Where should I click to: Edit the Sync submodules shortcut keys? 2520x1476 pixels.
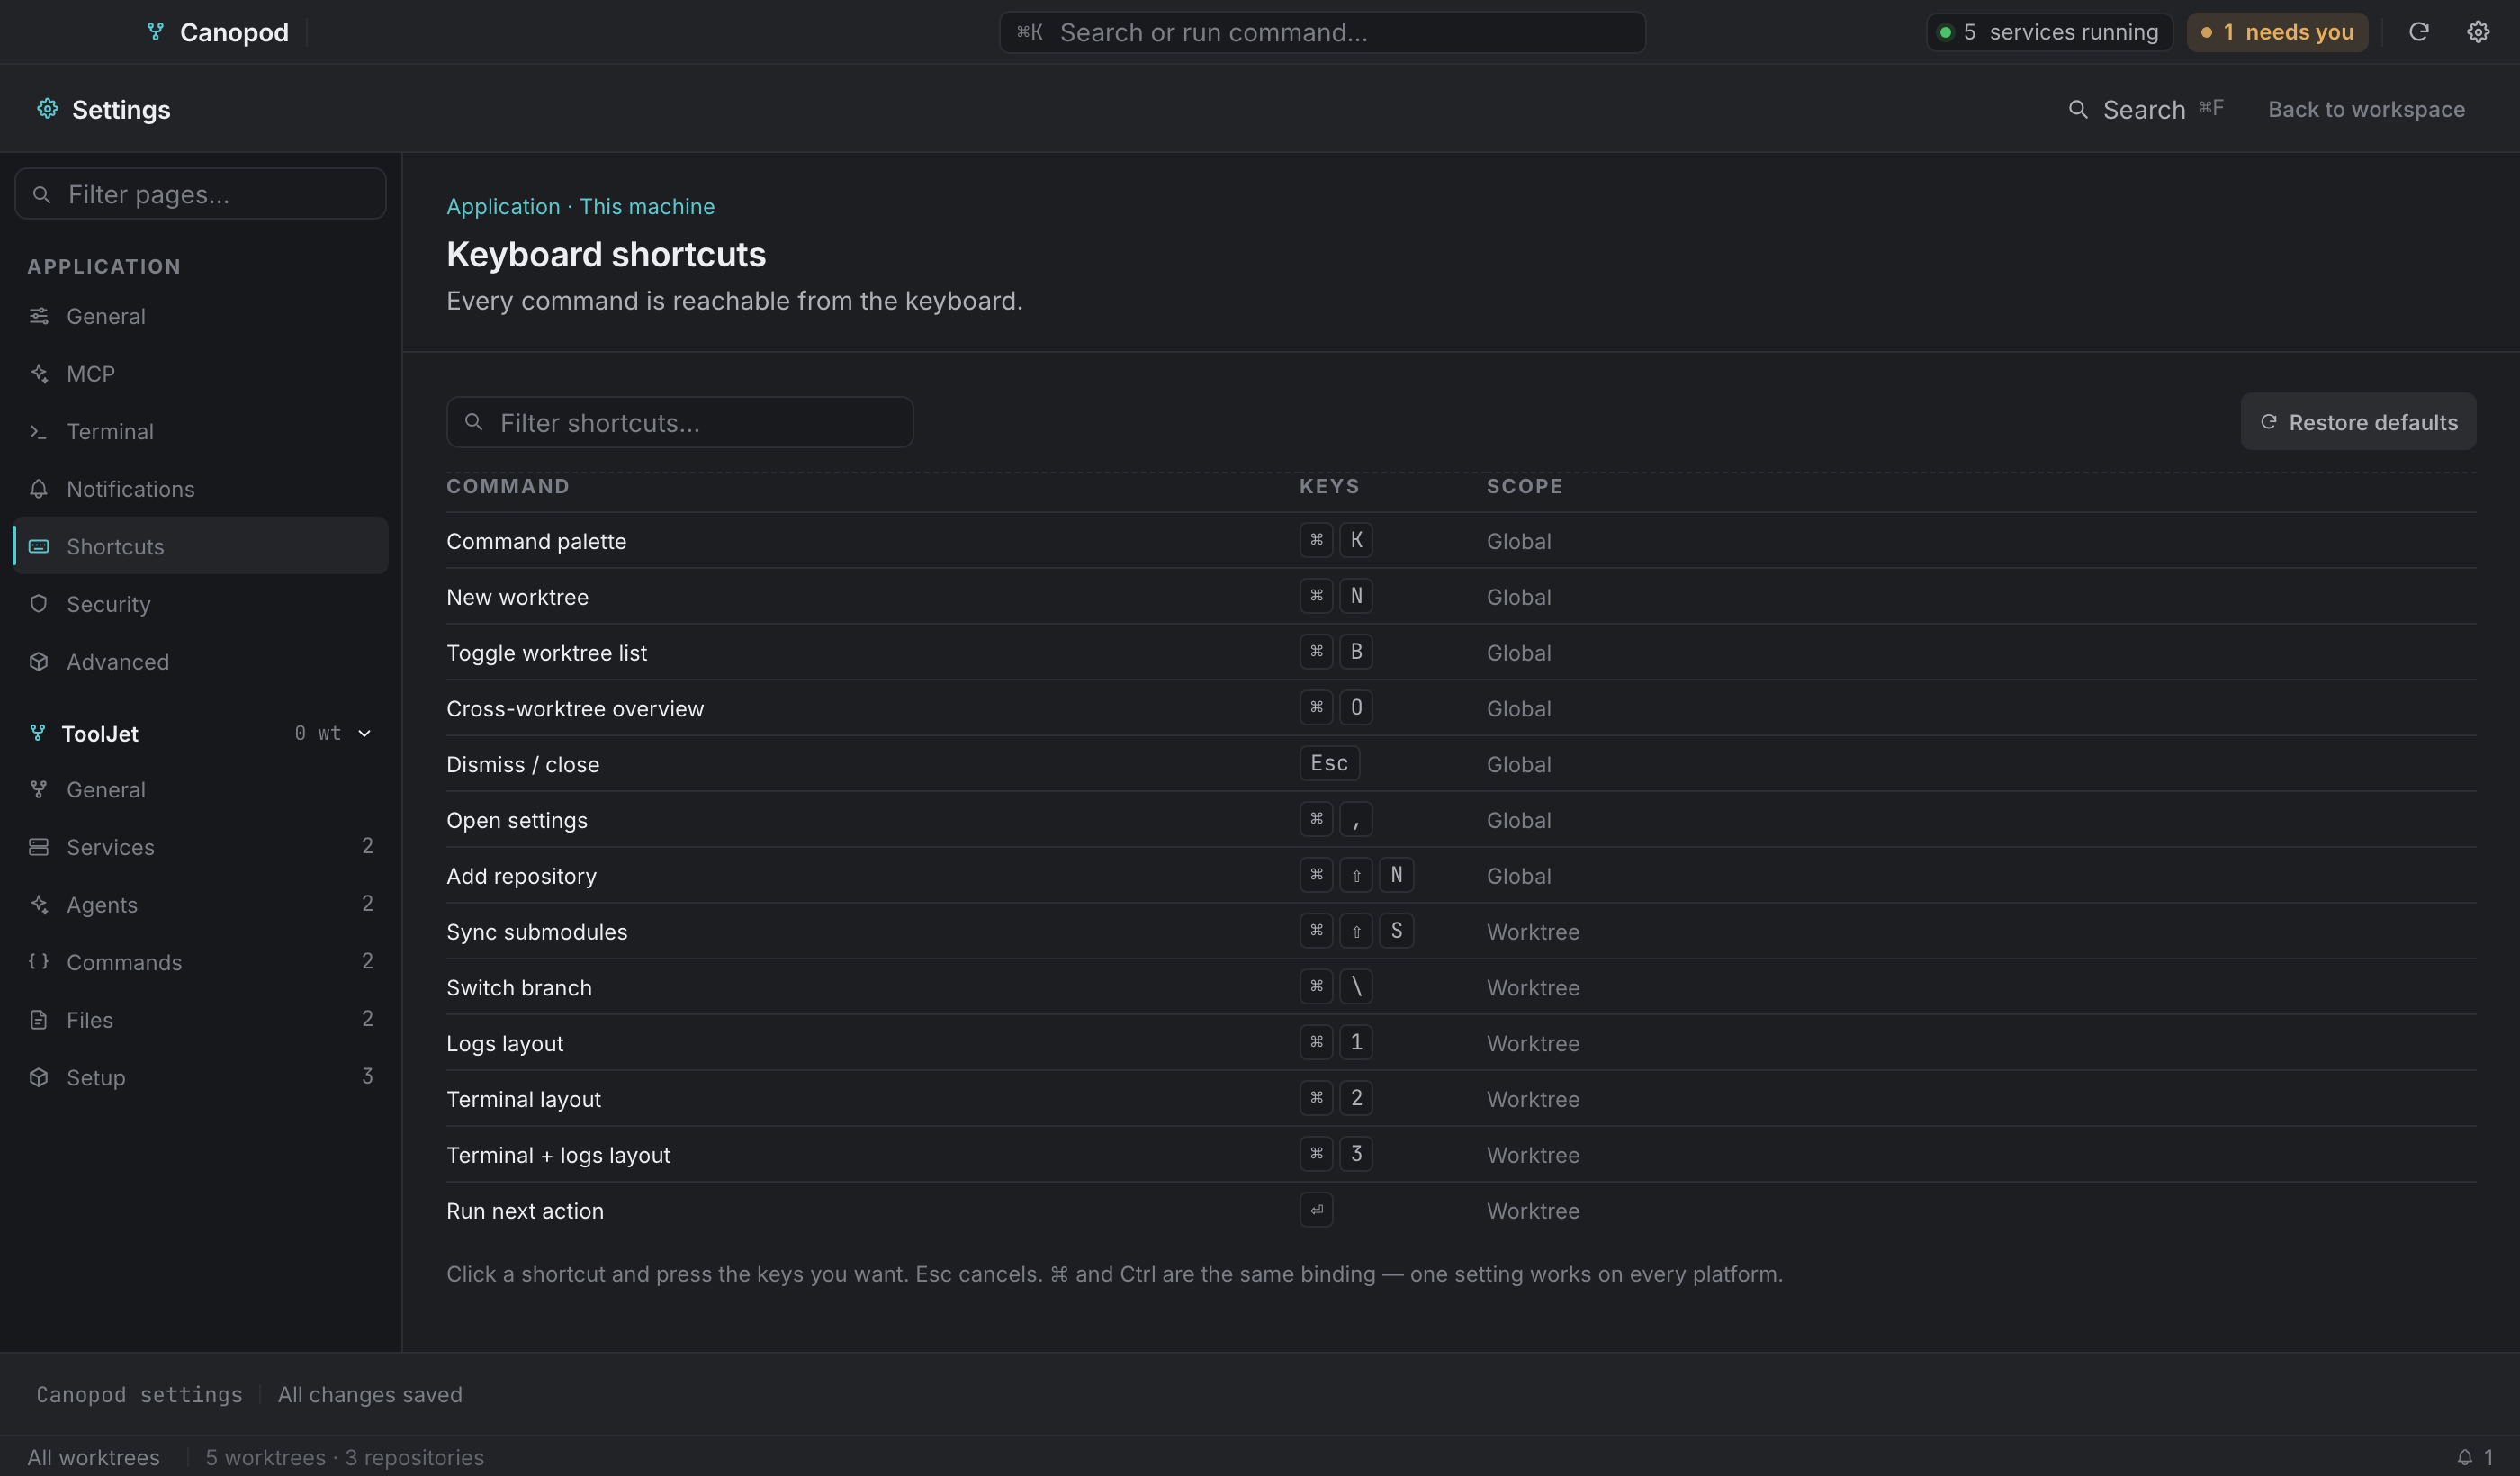tap(1356, 931)
